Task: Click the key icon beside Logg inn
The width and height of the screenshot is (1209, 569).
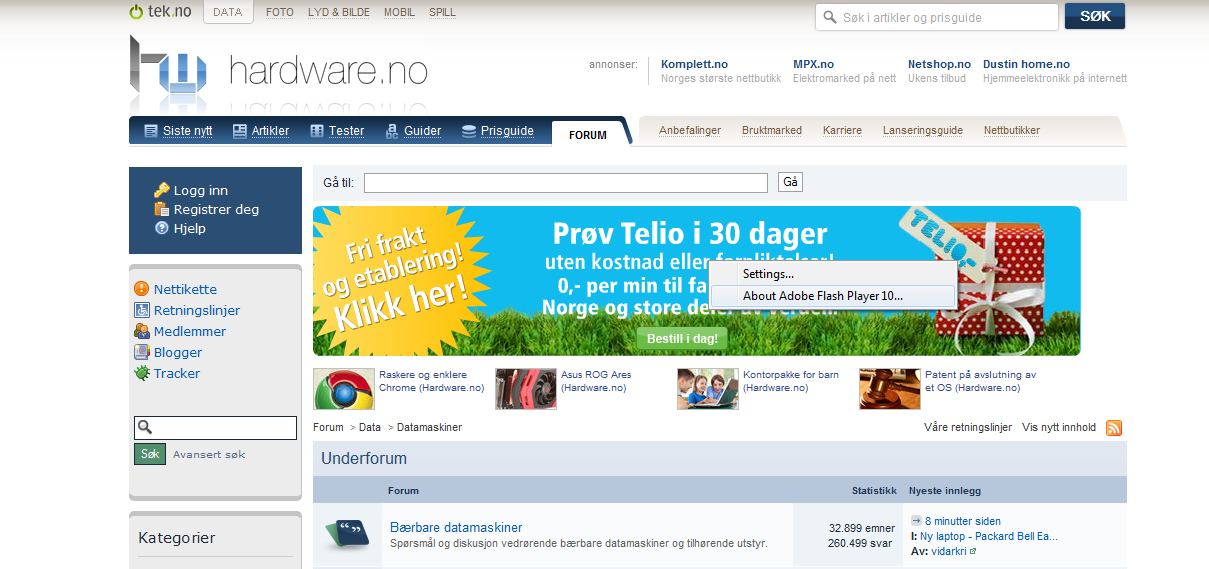Action: (x=161, y=190)
